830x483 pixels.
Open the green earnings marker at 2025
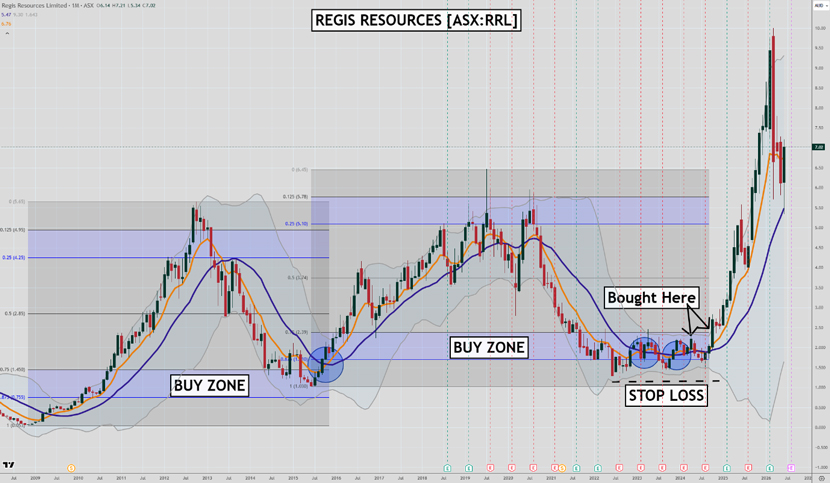(727, 468)
